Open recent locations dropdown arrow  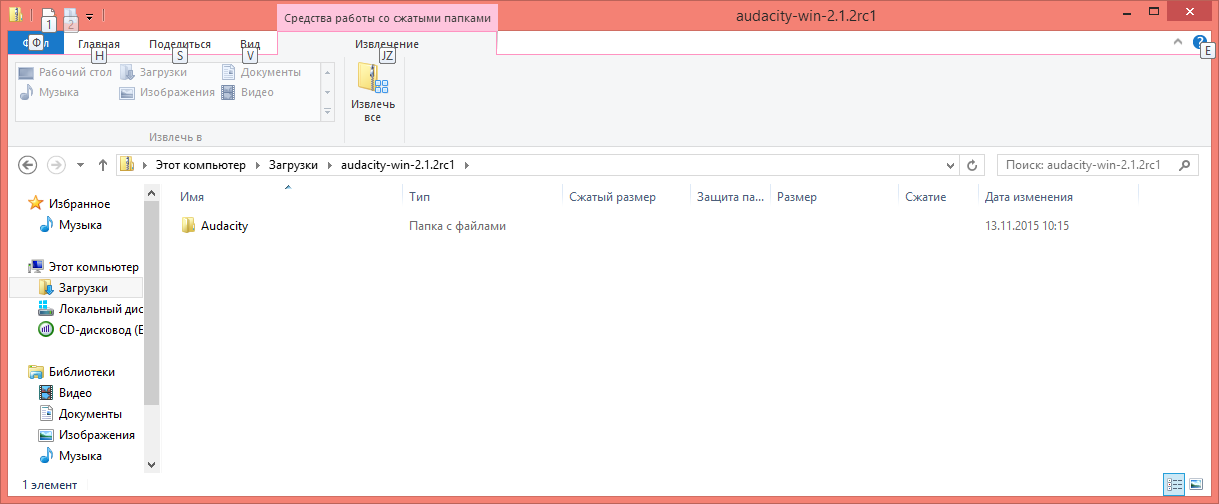(79, 165)
